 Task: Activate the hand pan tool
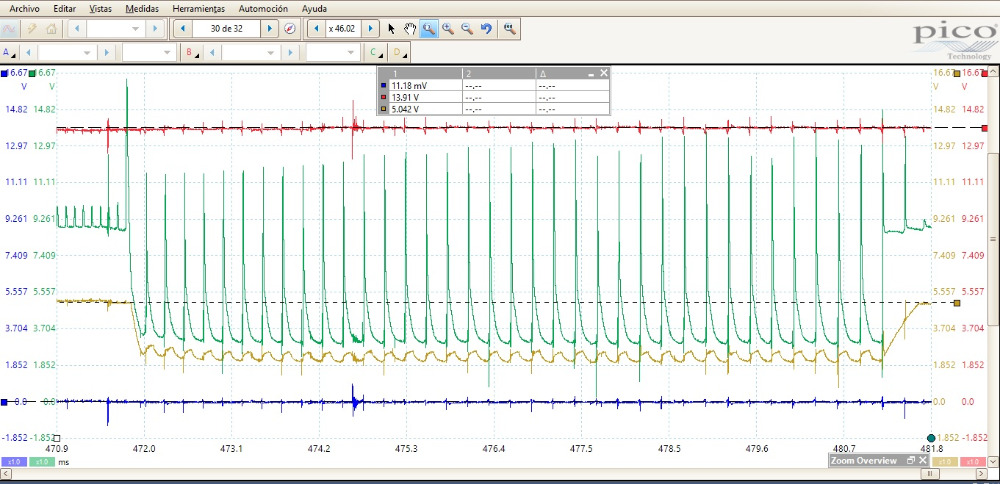(x=409, y=29)
